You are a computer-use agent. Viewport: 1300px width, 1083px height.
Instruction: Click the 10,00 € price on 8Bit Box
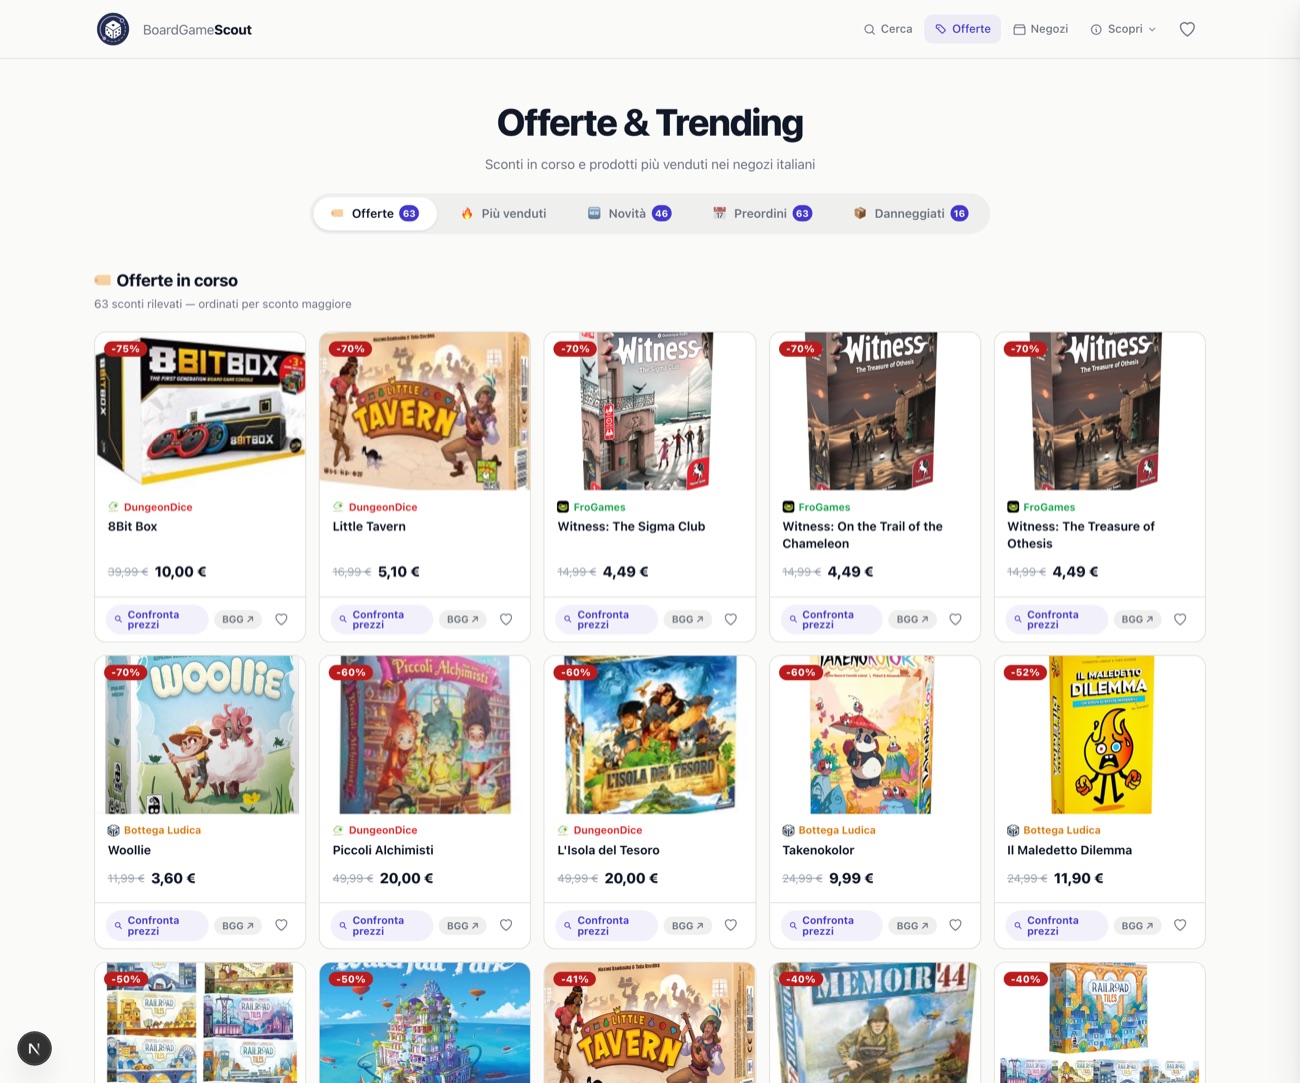(x=181, y=572)
